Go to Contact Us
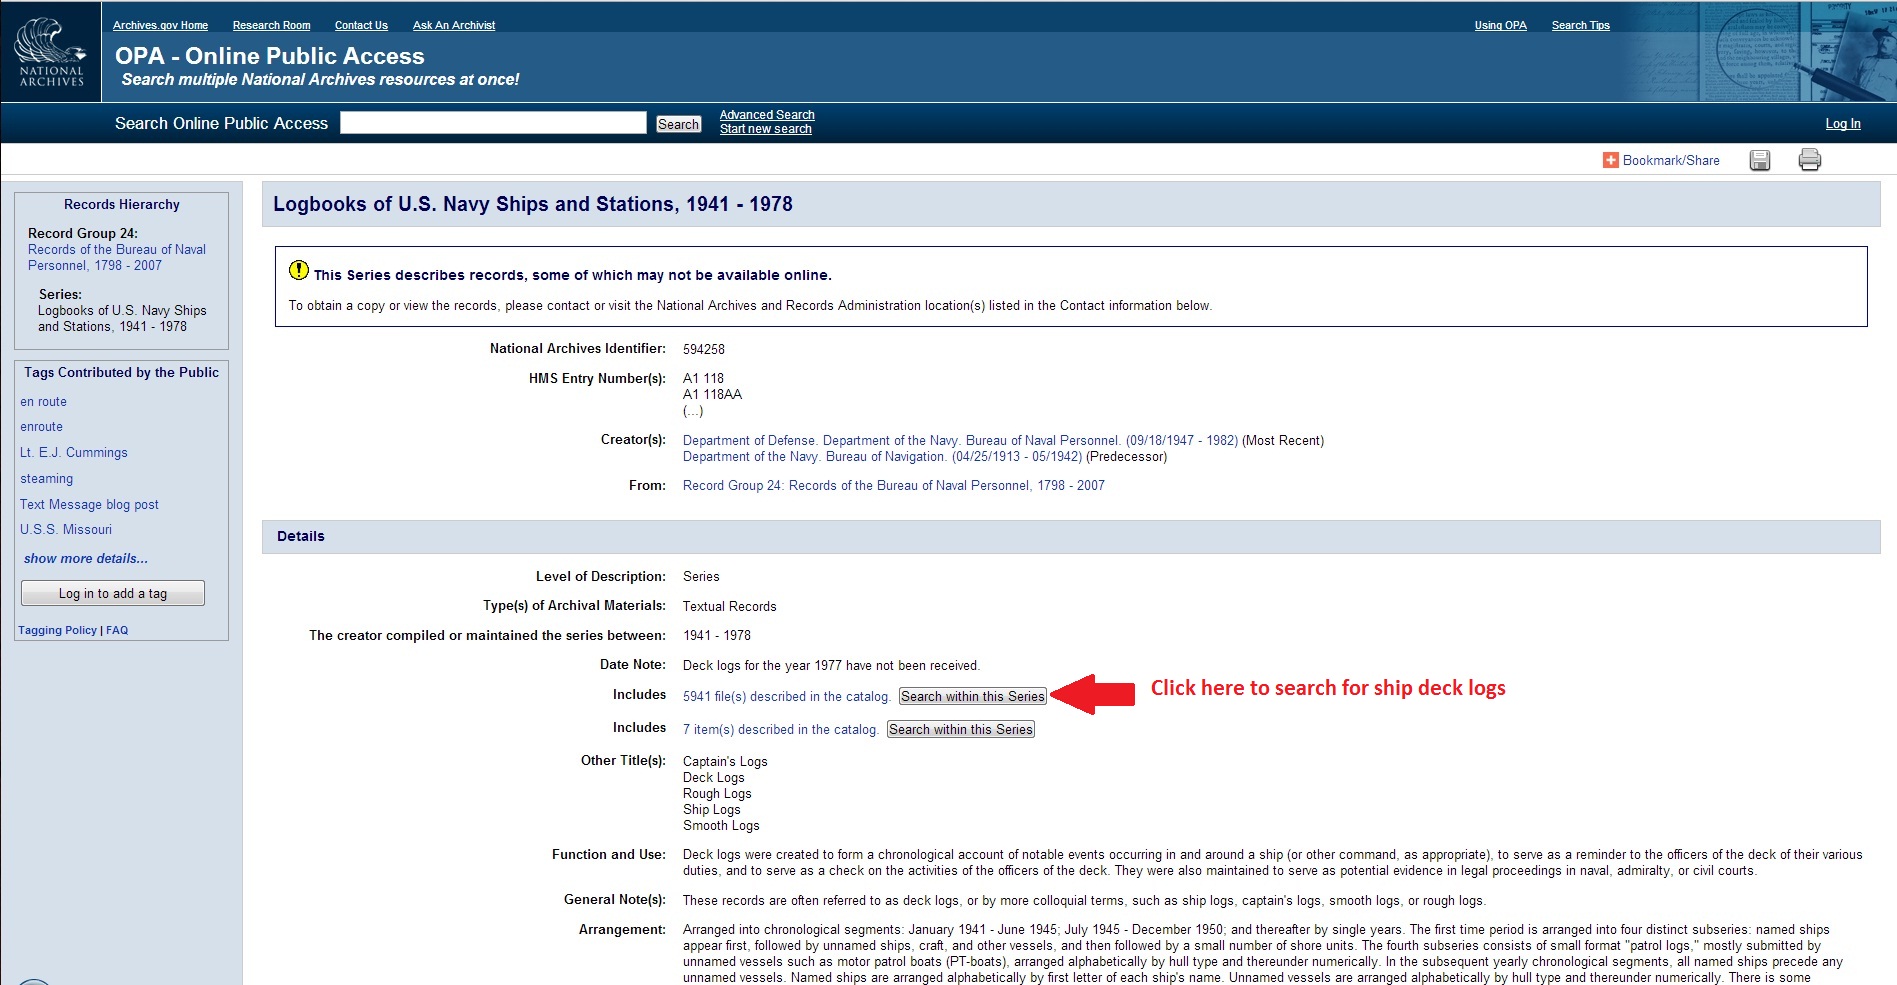 tap(361, 25)
